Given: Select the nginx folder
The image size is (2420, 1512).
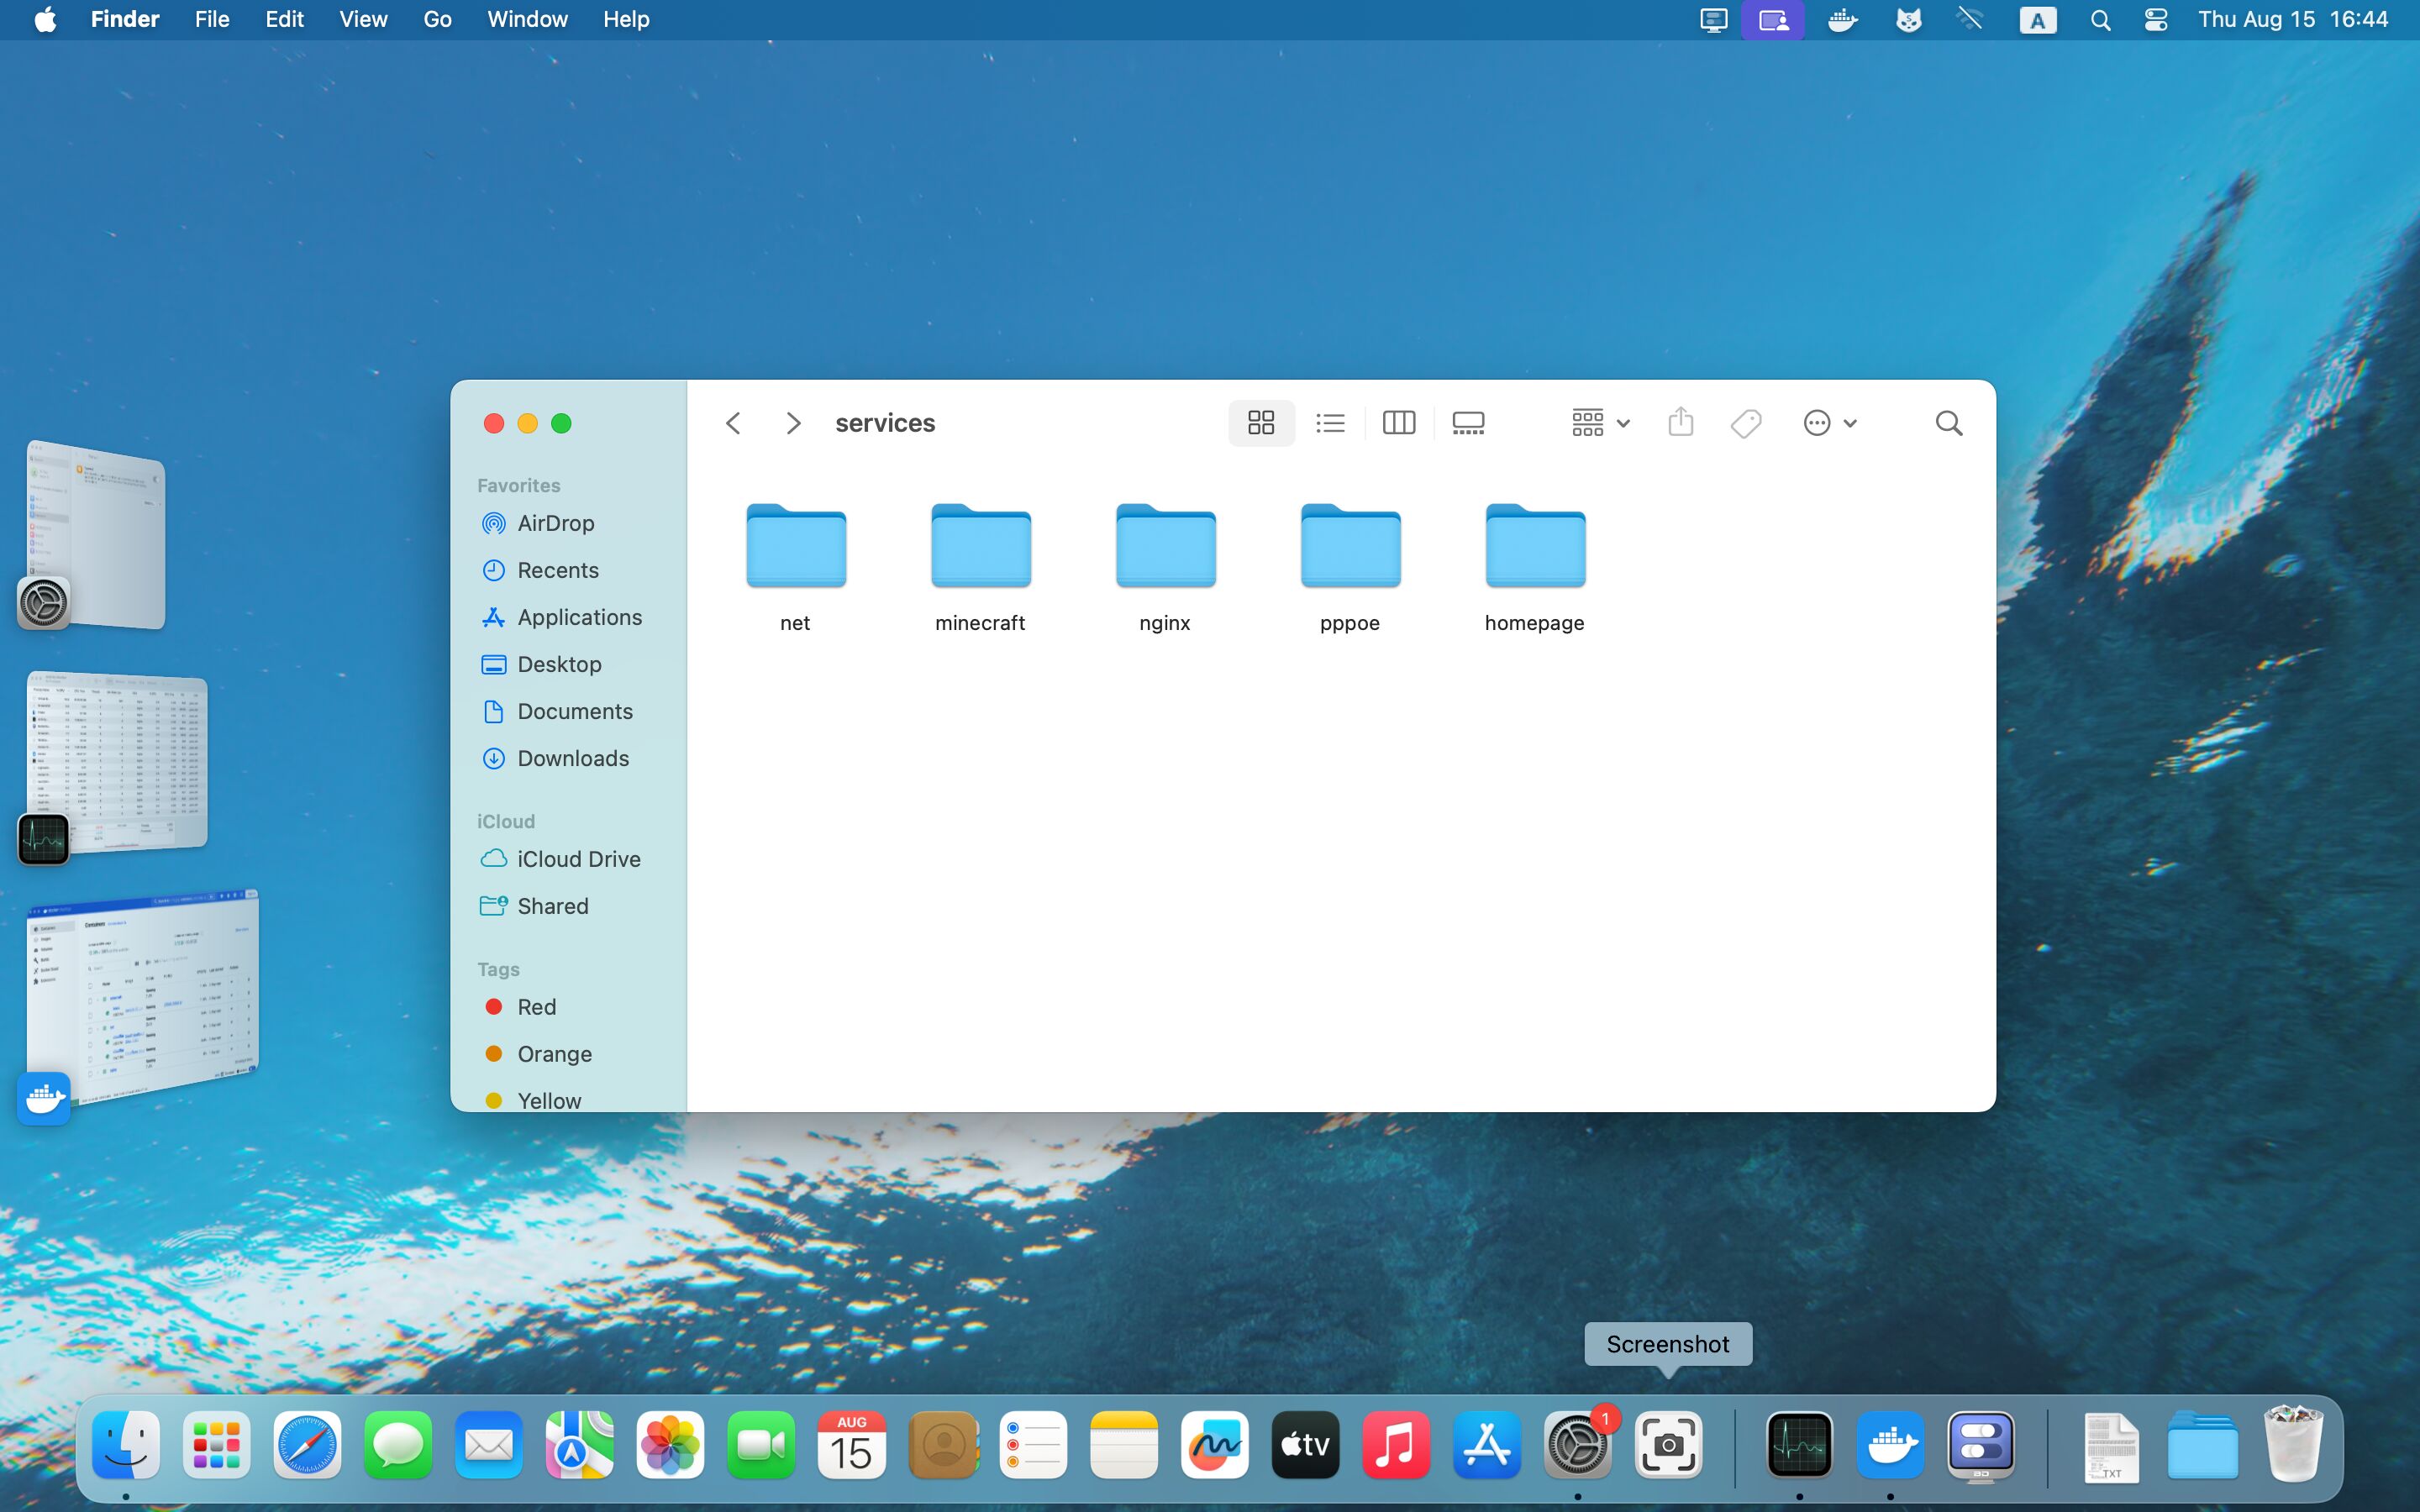Looking at the screenshot, I should pos(1165,567).
